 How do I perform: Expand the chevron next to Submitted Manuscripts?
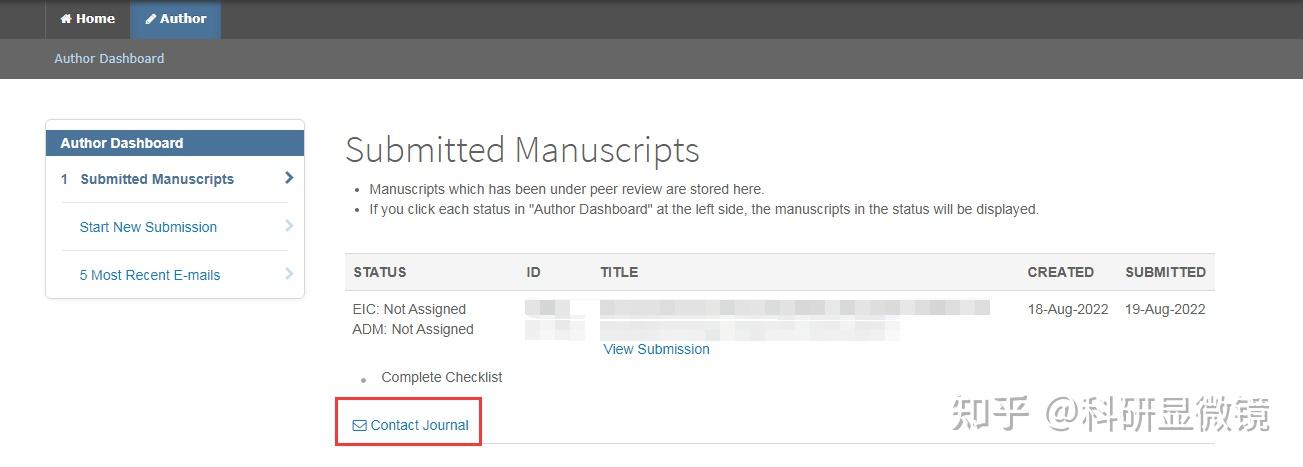(289, 178)
